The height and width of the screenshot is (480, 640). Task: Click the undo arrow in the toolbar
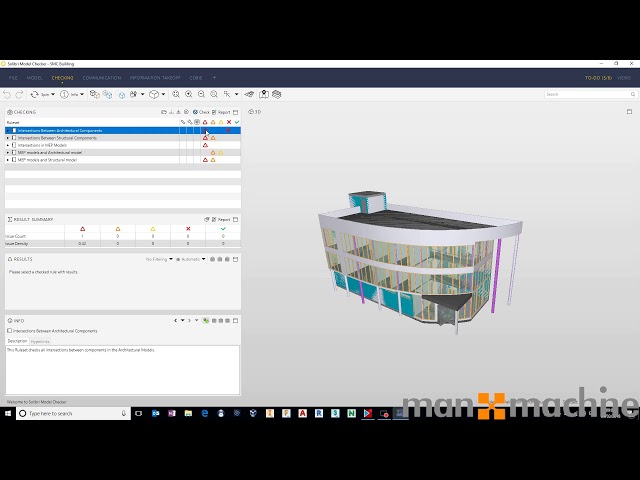7,94
